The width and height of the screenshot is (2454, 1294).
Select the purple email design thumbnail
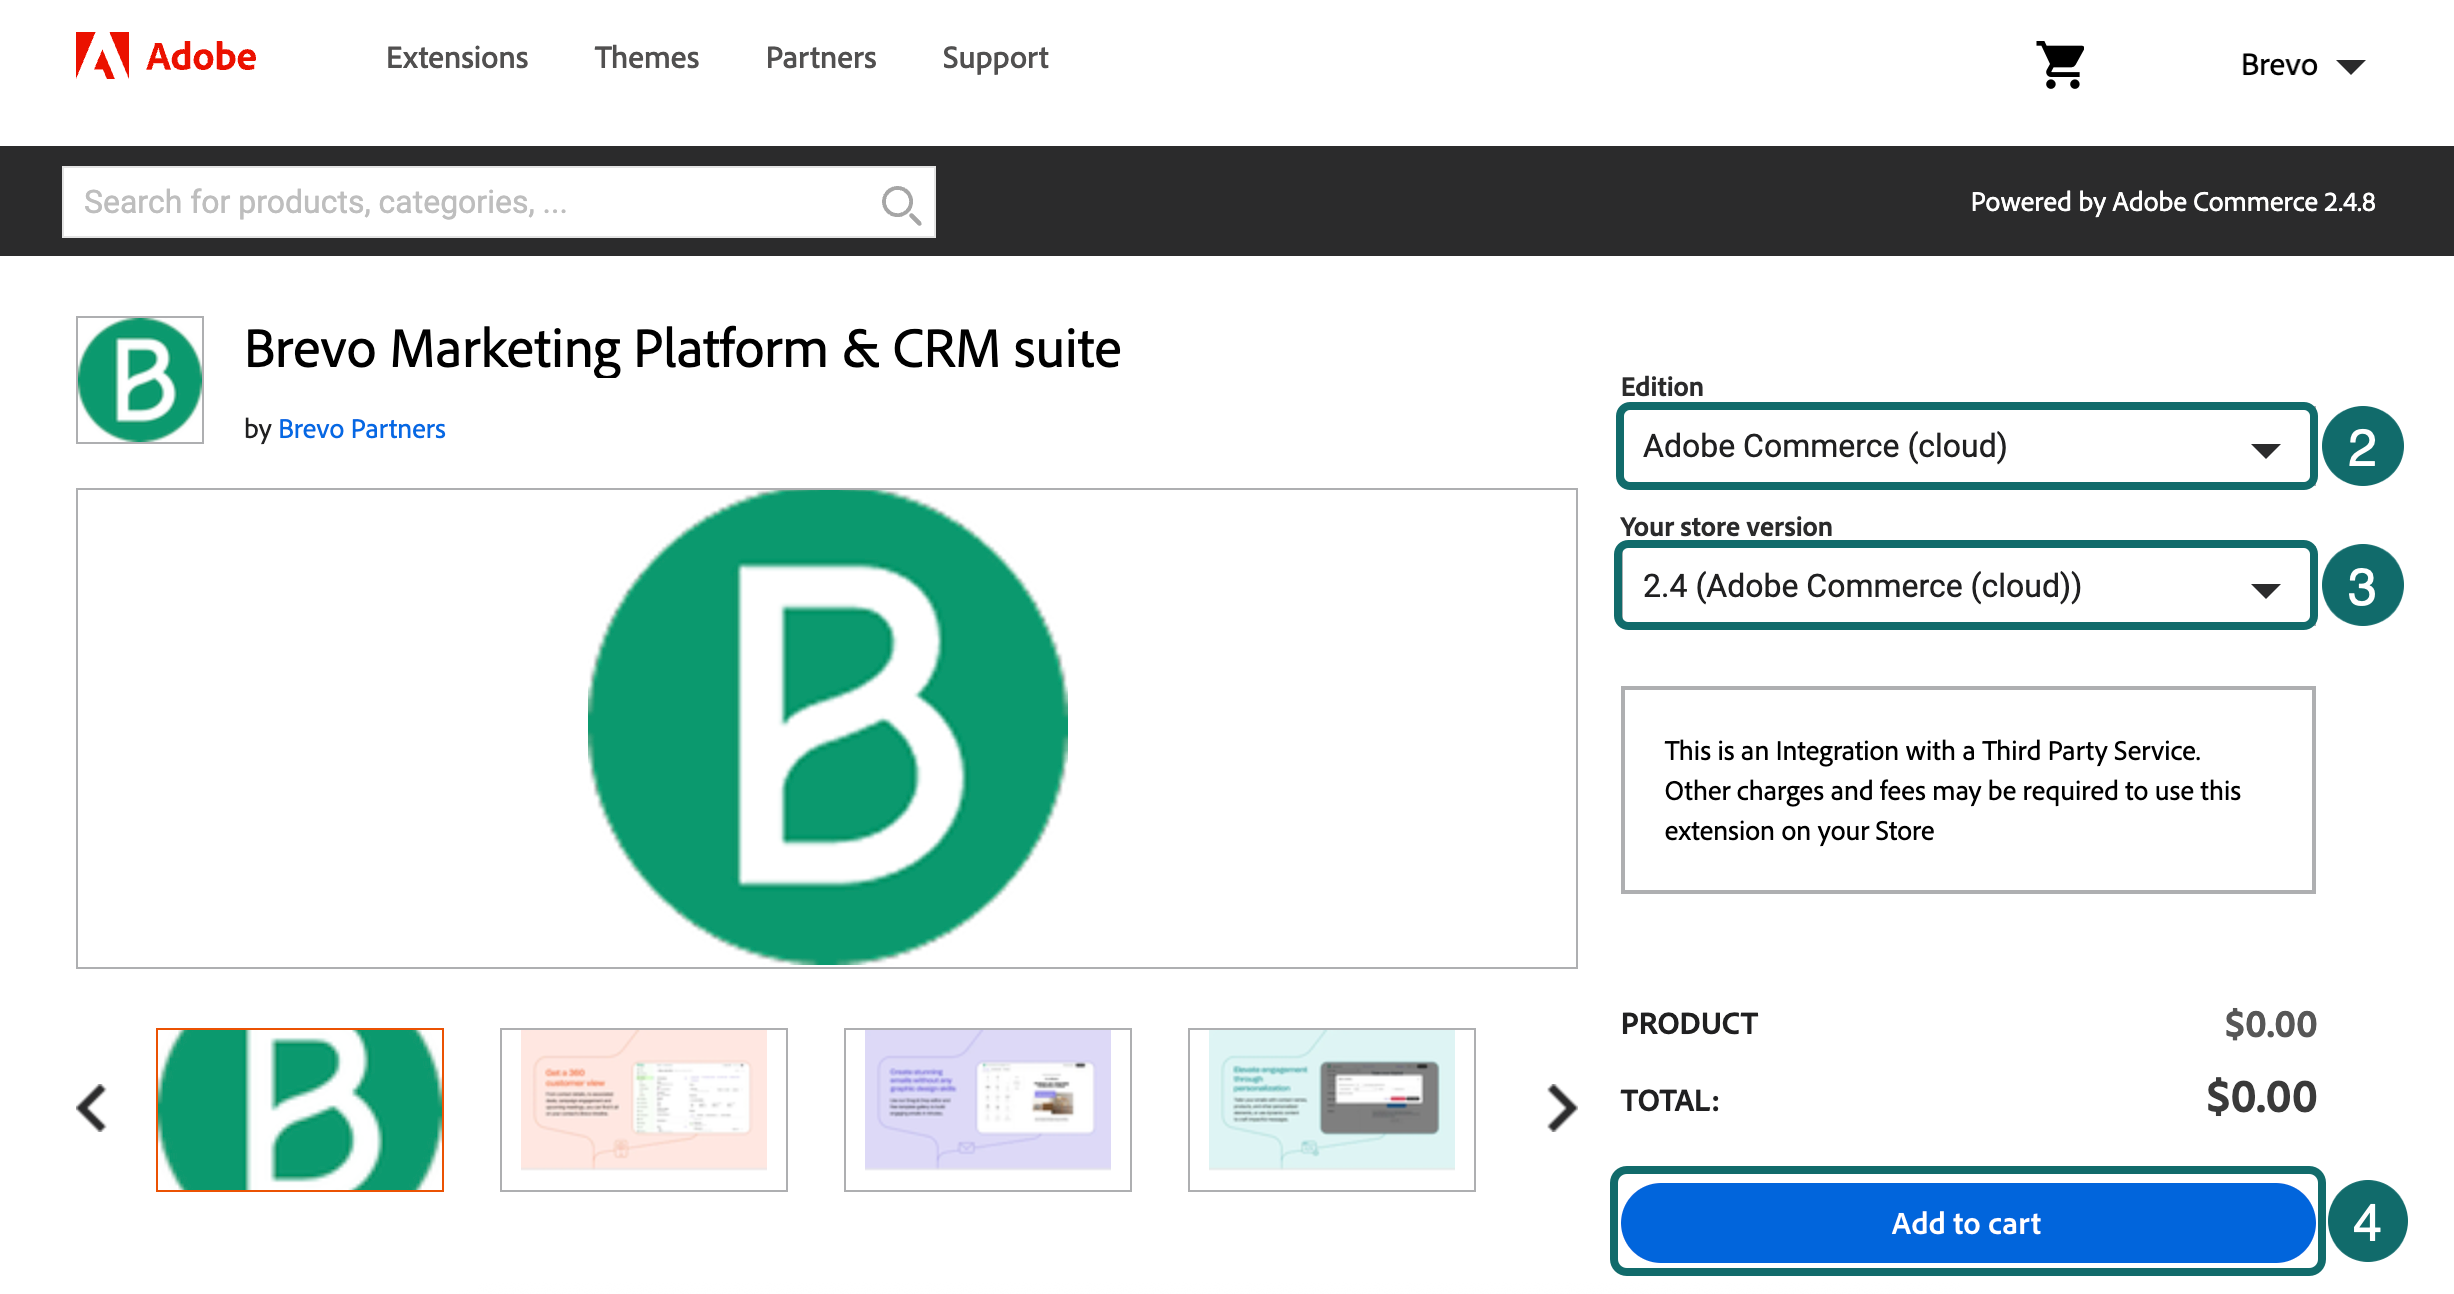(987, 1108)
